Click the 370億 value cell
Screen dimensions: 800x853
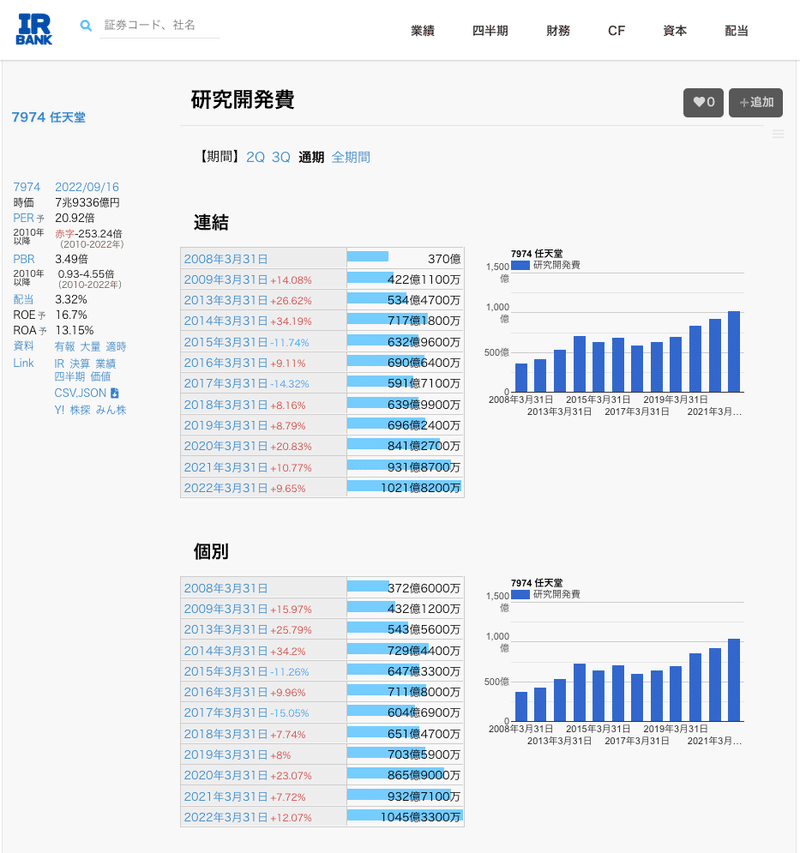coord(405,258)
